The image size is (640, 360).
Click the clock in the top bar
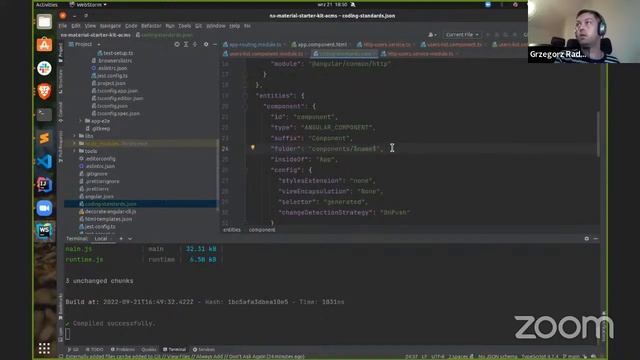tap(332, 4)
